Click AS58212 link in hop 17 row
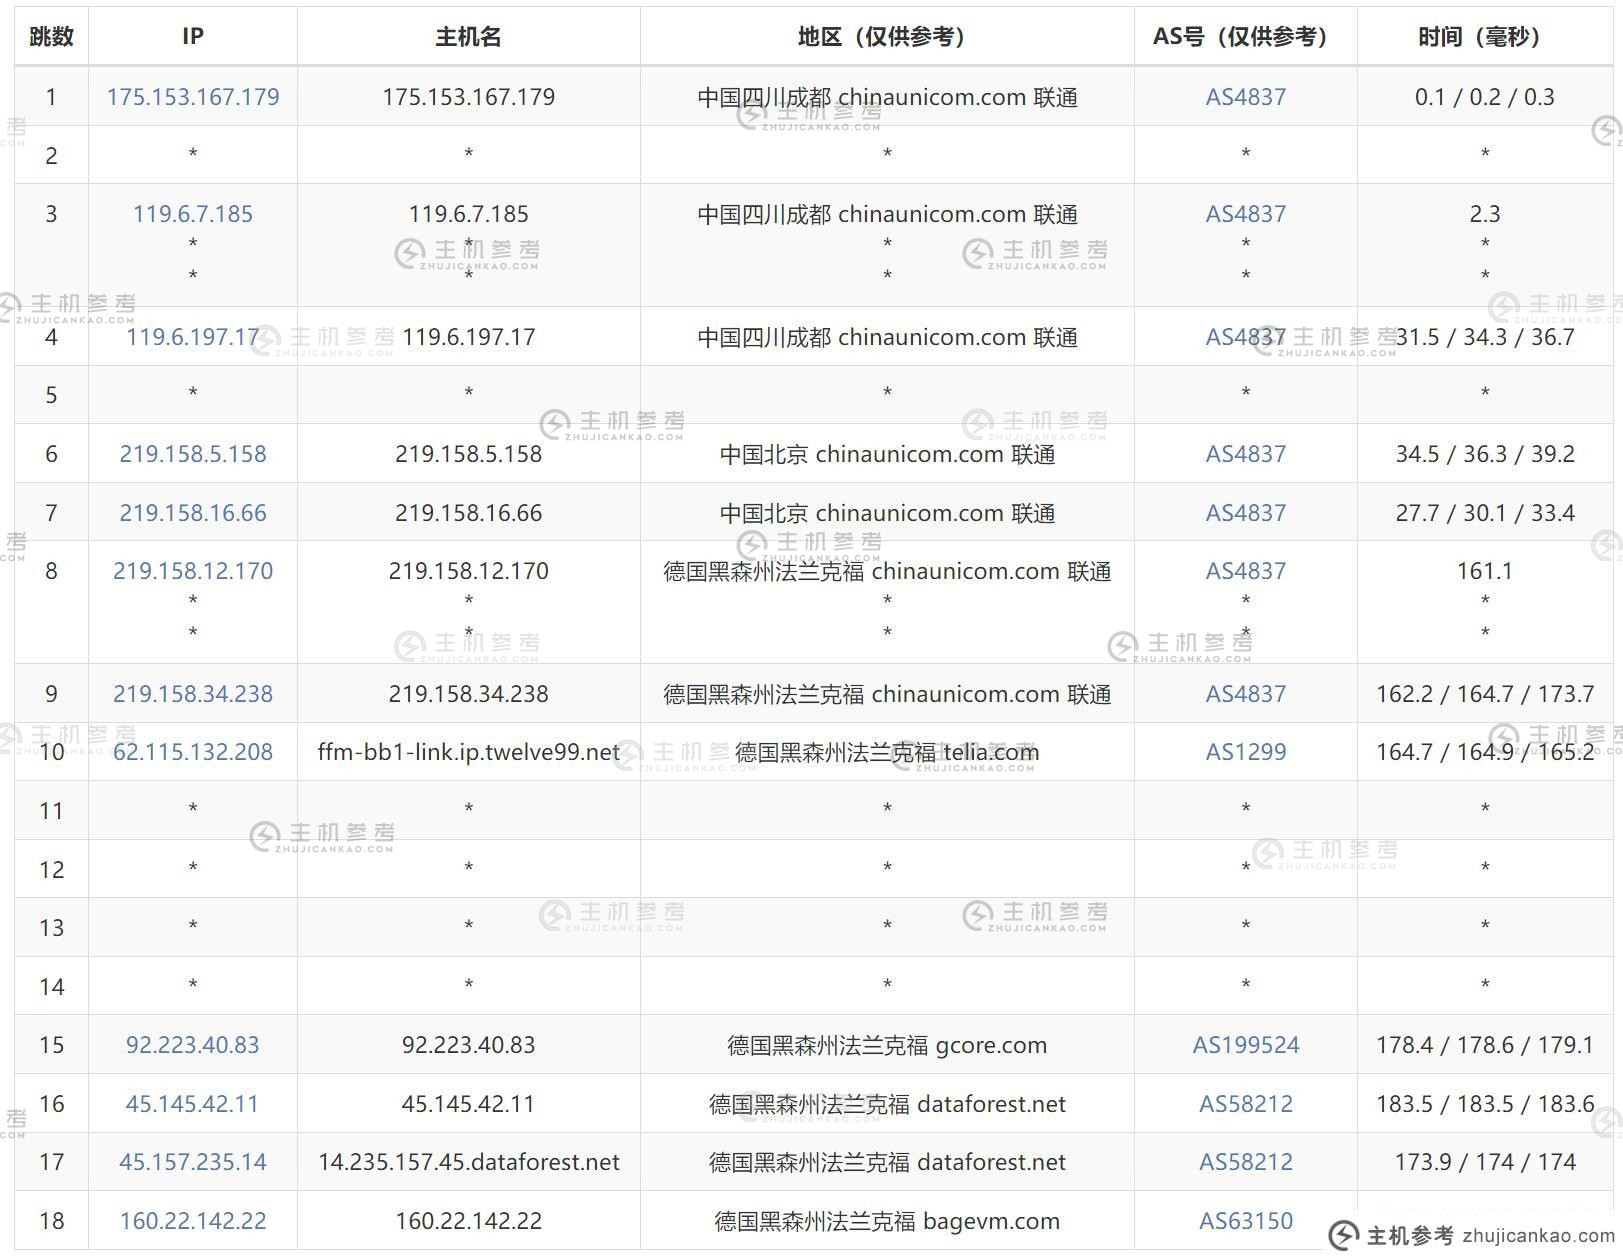 [x=1246, y=1162]
